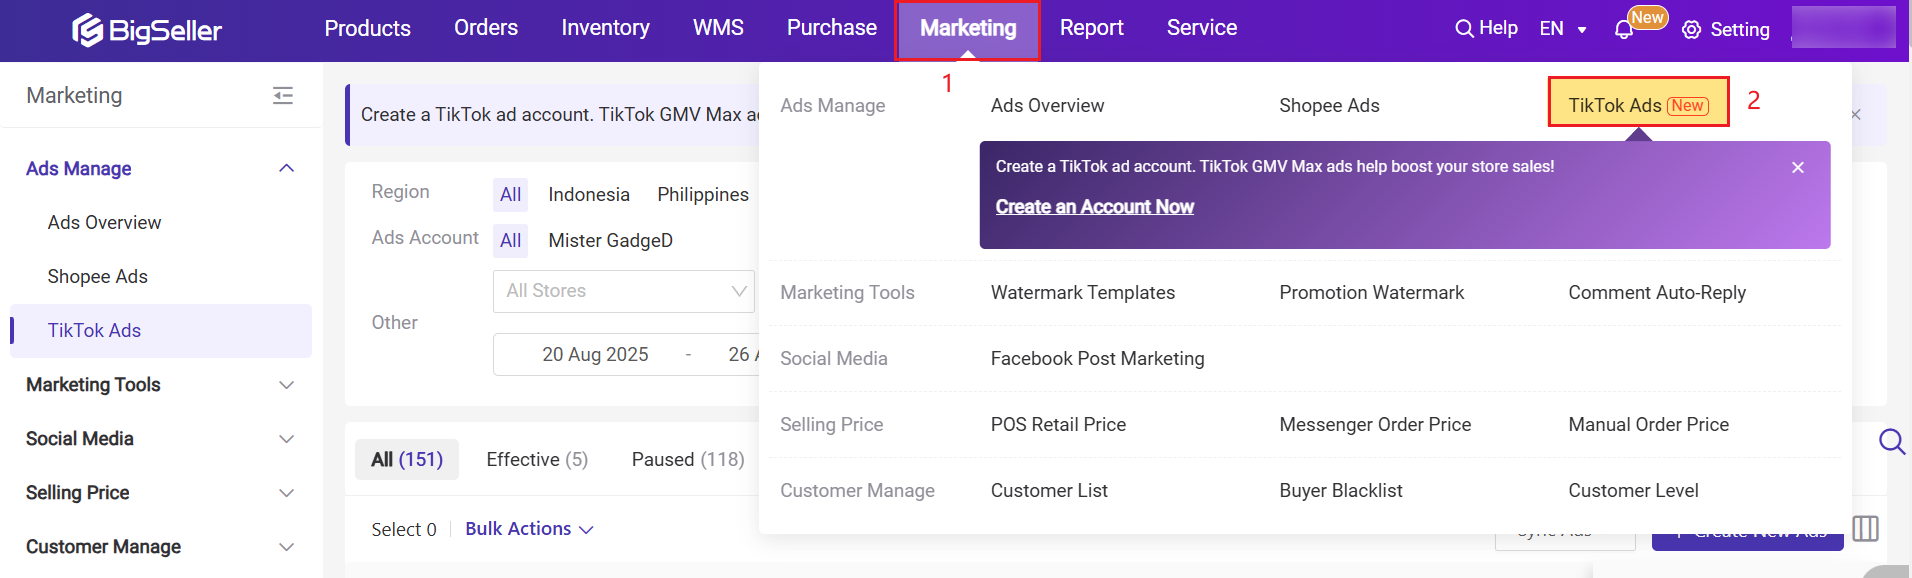
Task: Expand the Marketing Tools sidebar section
Action: [x=161, y=385]
